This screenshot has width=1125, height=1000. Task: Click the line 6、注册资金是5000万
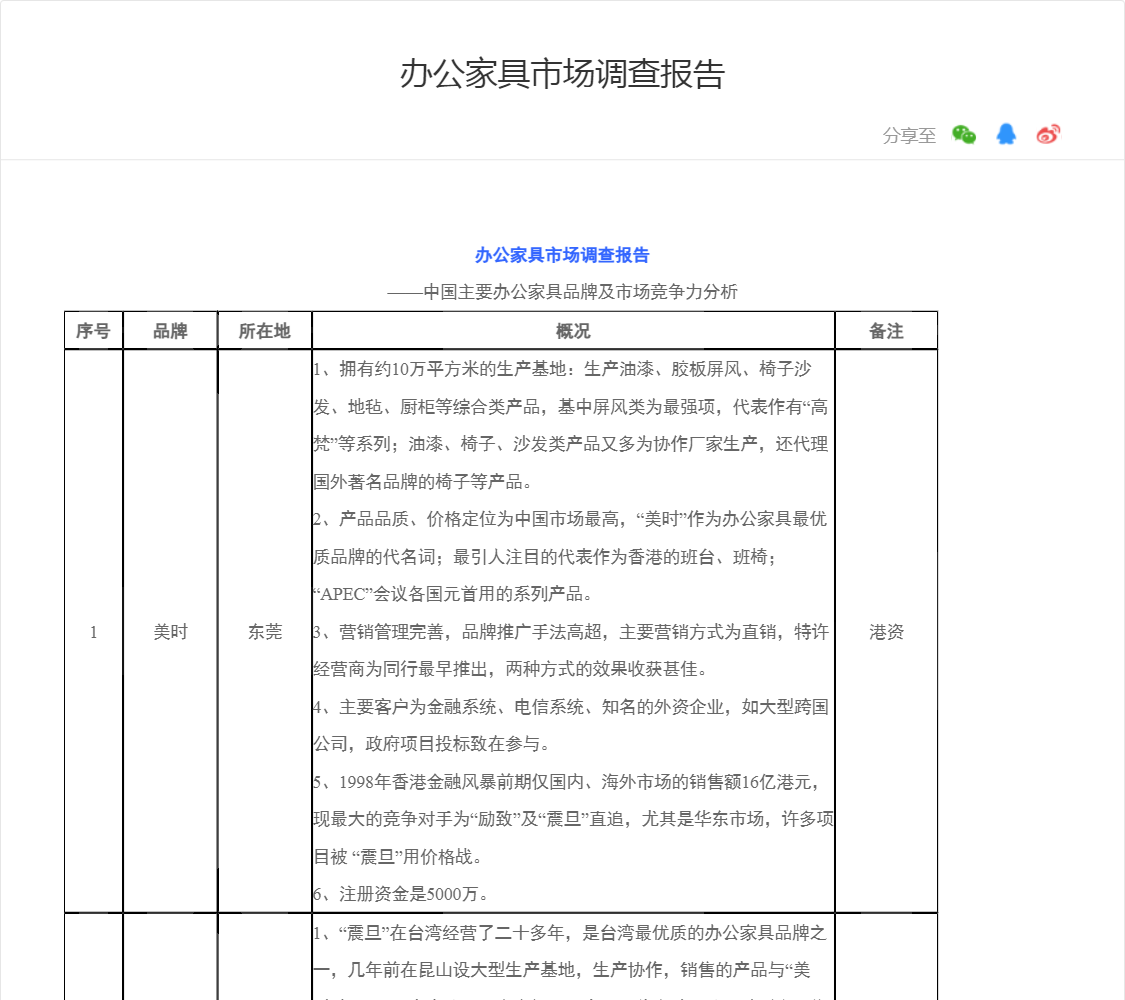[402, 894]
